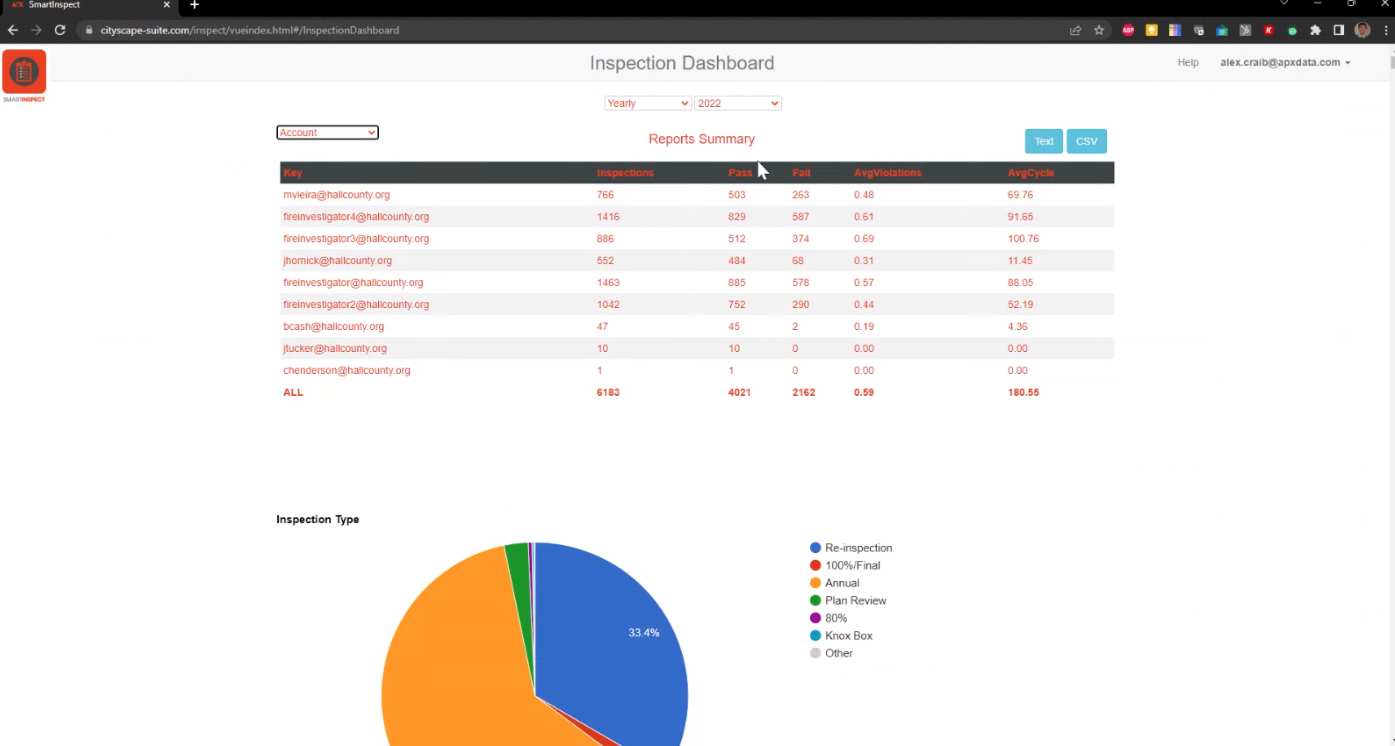The image size is (1395, 746).
Task: Export the summary using the CSV button
Action: pos(1086,141)
